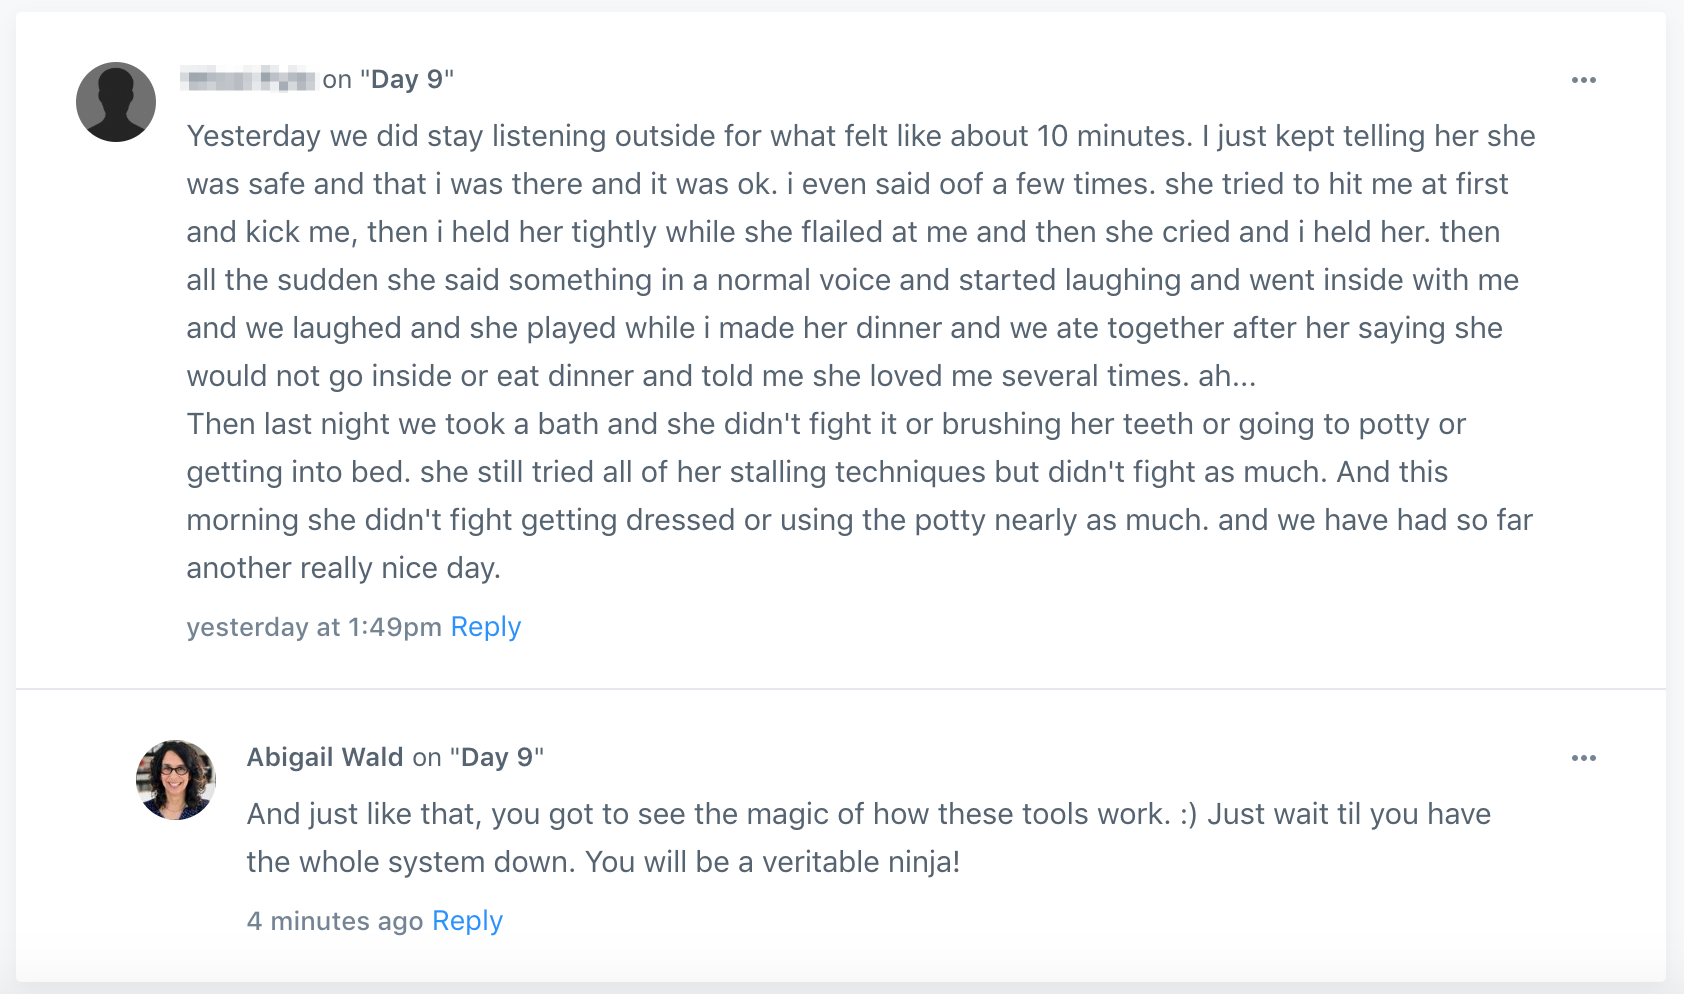Click Abigail Wald's profile photo

coord(176,780)
